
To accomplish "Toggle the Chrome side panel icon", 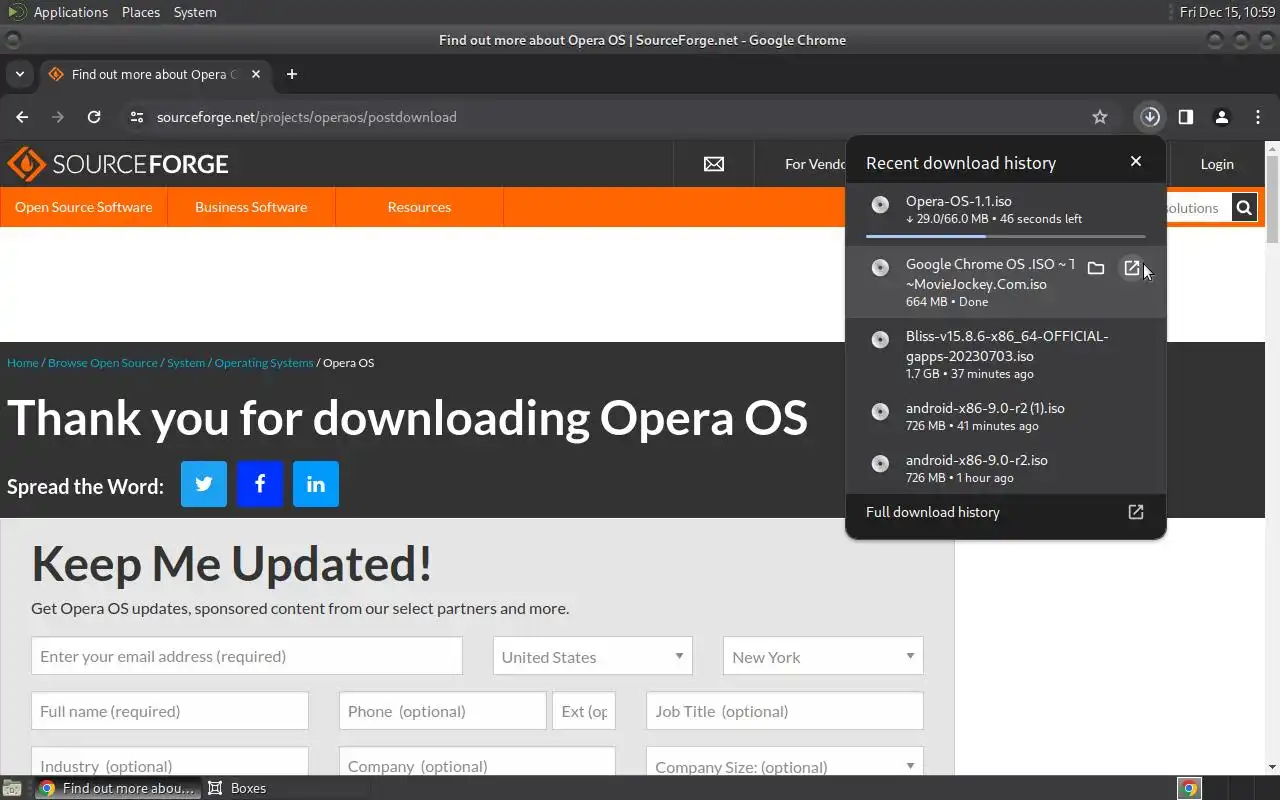I will point(1186,117).
